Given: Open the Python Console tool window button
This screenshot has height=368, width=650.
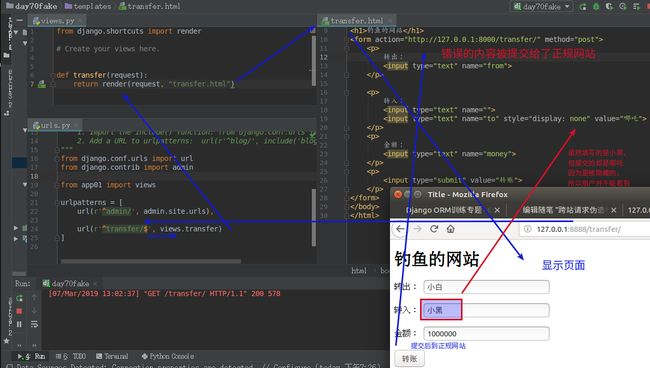Looking at the screenshot, I should point(168,356).
